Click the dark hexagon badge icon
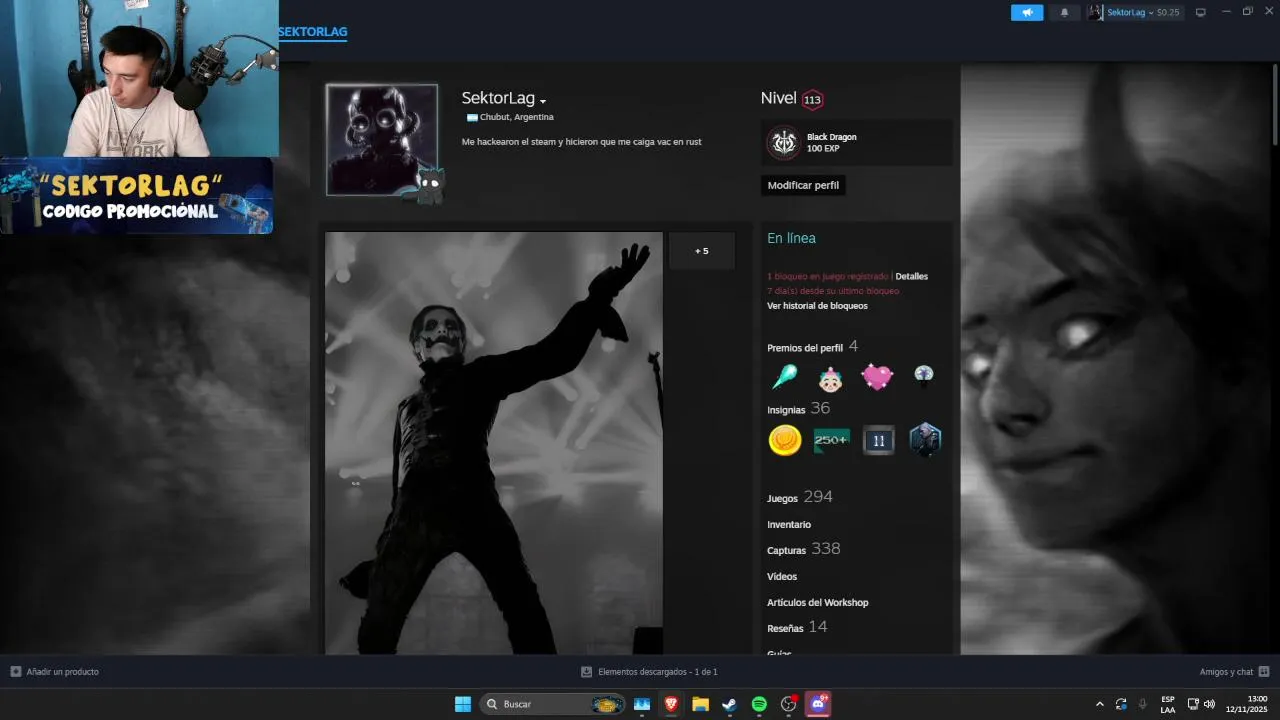1280x720 pixels. (925, 440)
